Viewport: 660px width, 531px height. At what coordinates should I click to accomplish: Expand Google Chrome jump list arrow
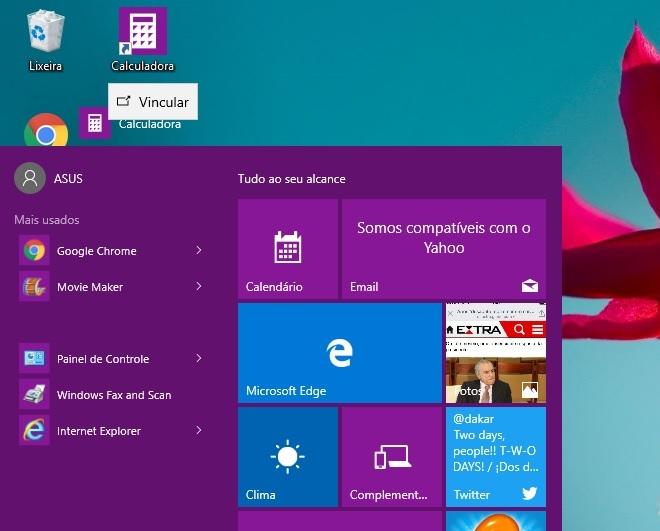199,250
